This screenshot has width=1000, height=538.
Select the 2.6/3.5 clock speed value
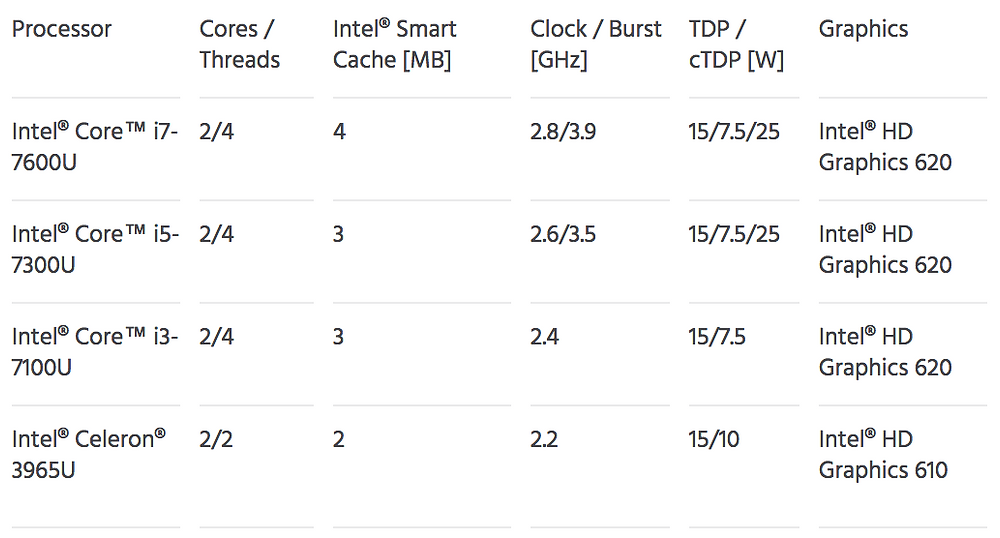[x=562, y=235]
